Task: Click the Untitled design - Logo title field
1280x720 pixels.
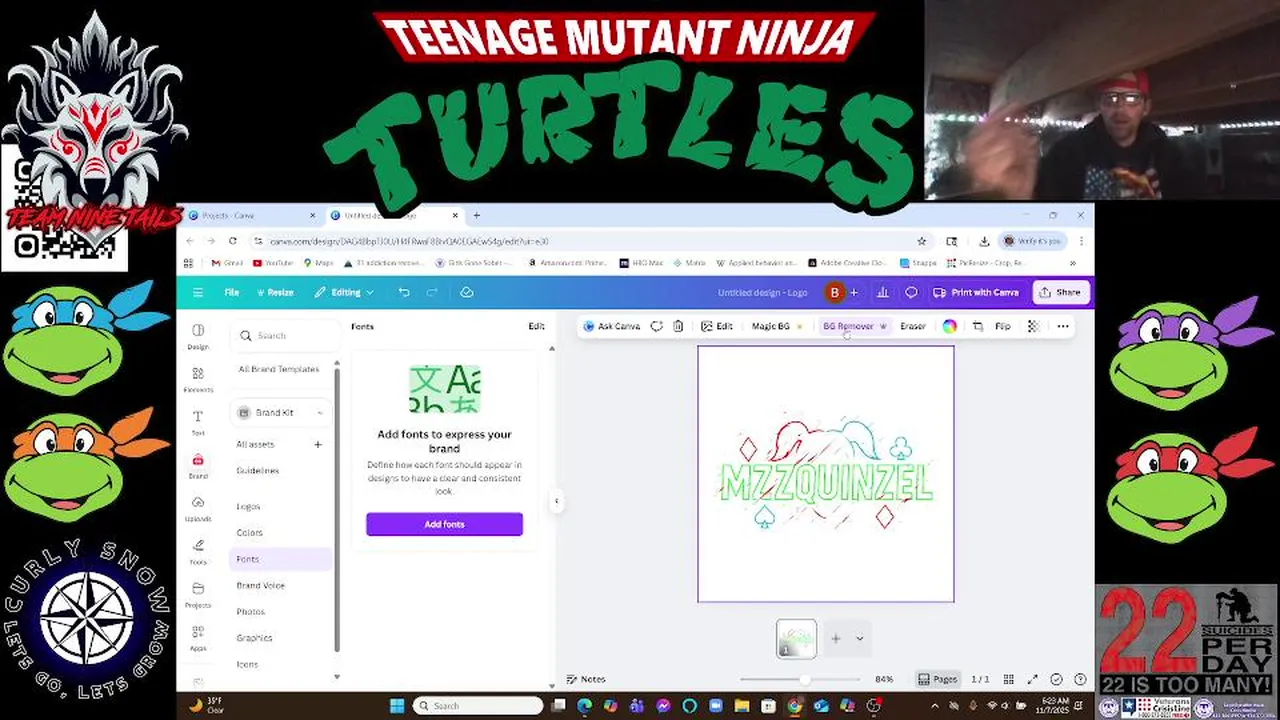Action: pyautogui.click(x=762, y=292)
